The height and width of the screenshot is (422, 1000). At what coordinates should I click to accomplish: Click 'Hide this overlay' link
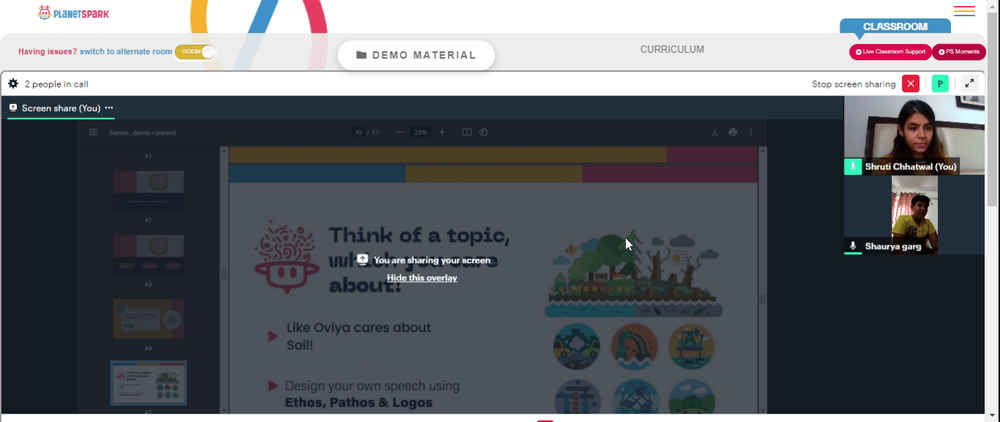tap(422, 278)
